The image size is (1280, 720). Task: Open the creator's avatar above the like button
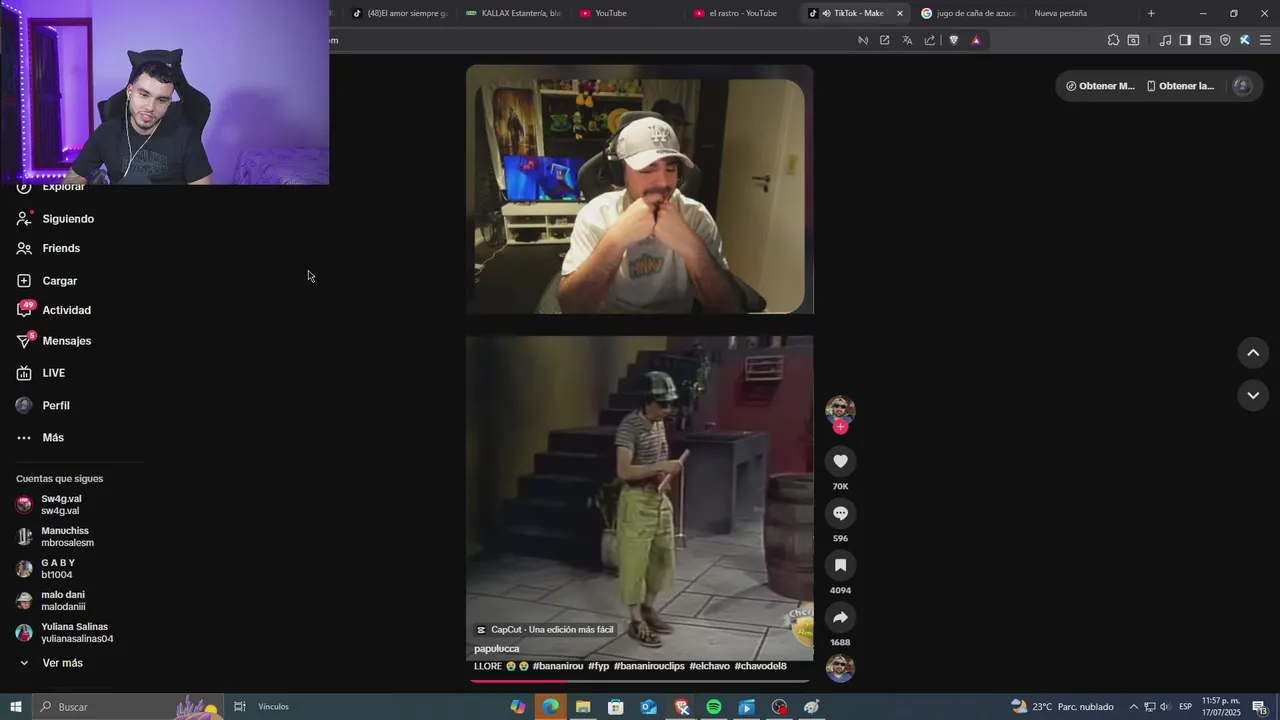840,409
